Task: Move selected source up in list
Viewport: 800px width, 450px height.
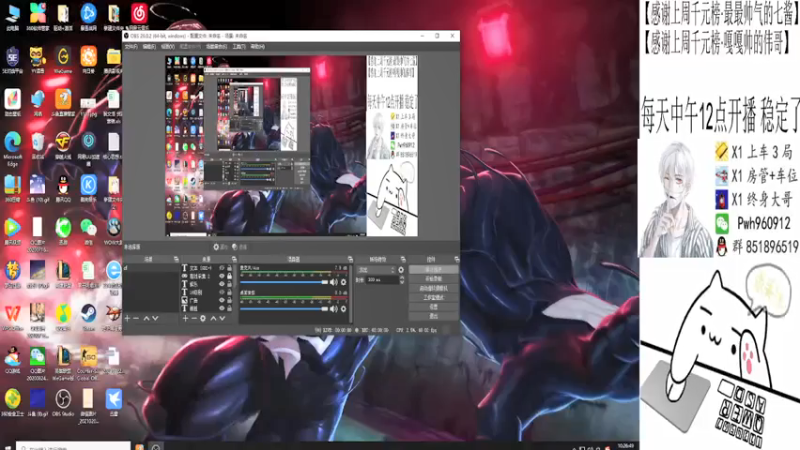Action: tap(213, 318)
